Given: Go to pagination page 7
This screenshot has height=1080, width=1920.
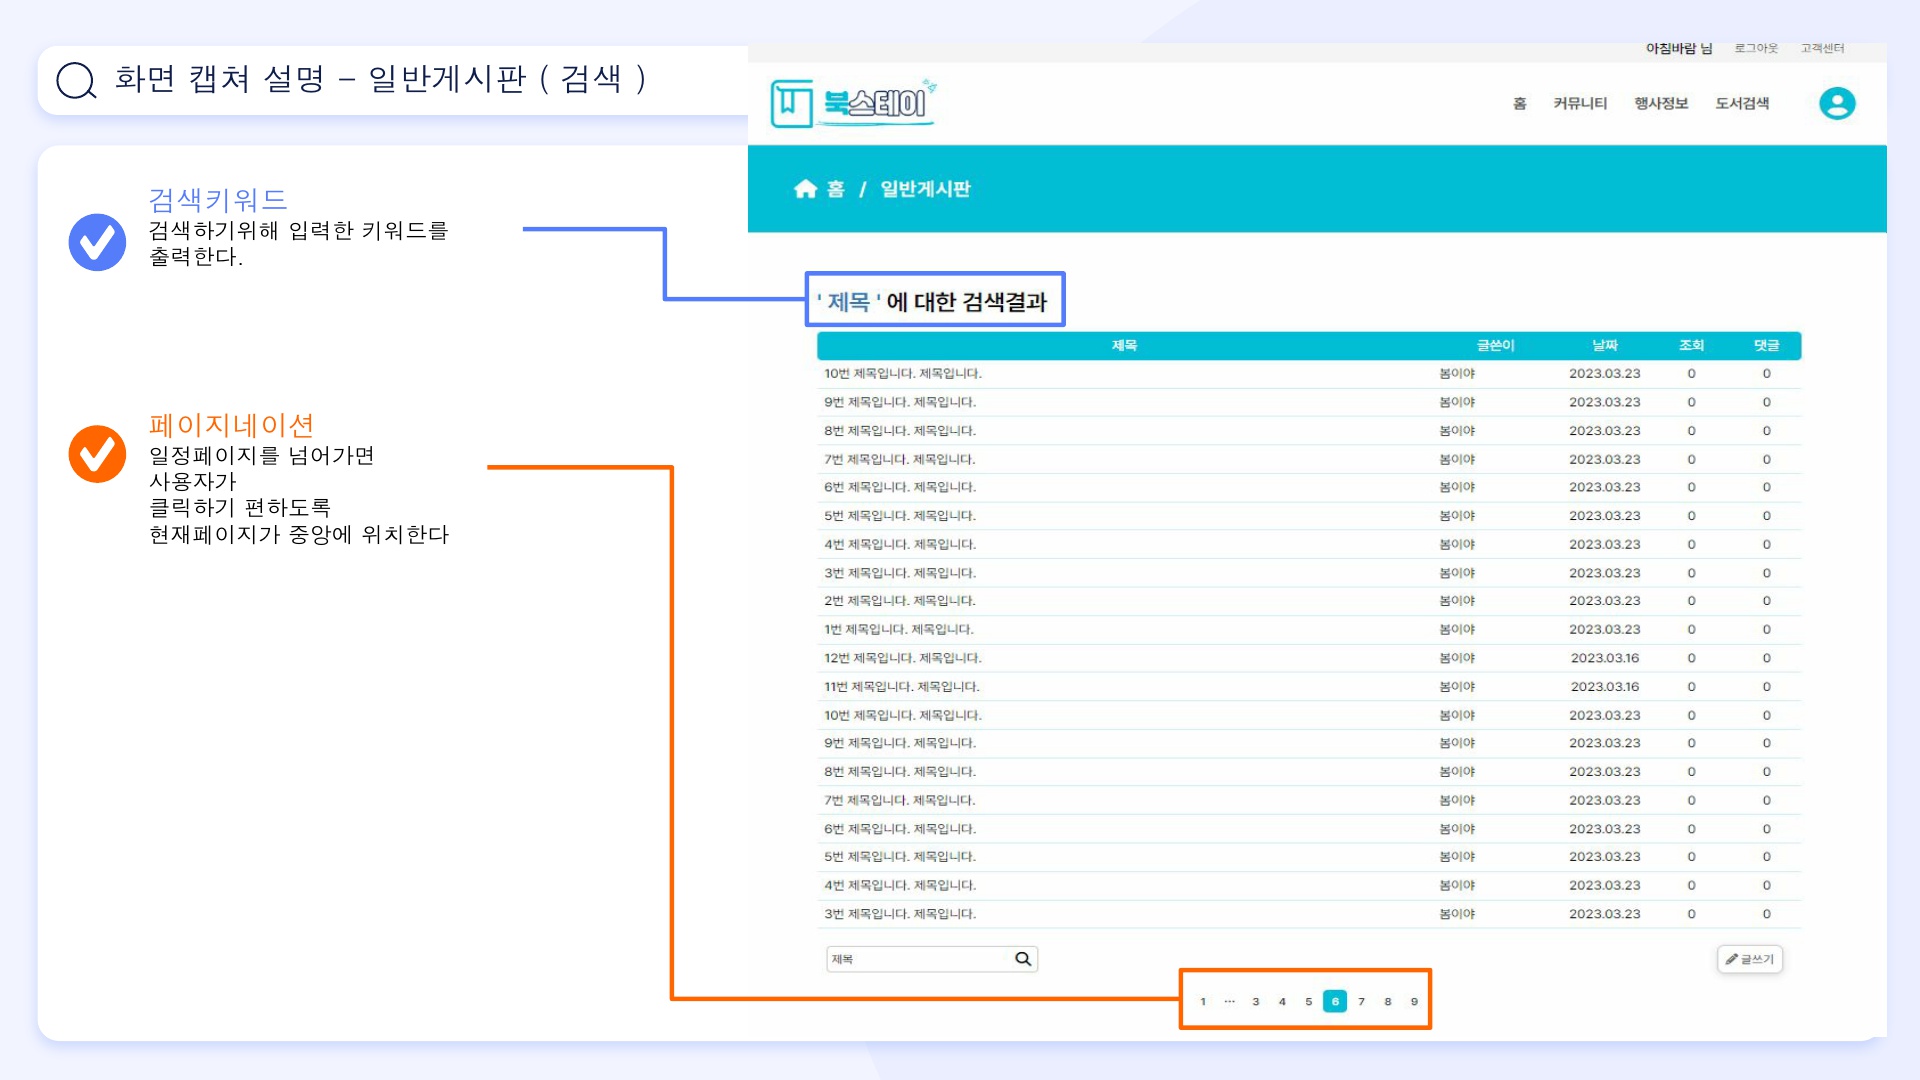Looking at the screenshot, I should coord(1361,1001).
